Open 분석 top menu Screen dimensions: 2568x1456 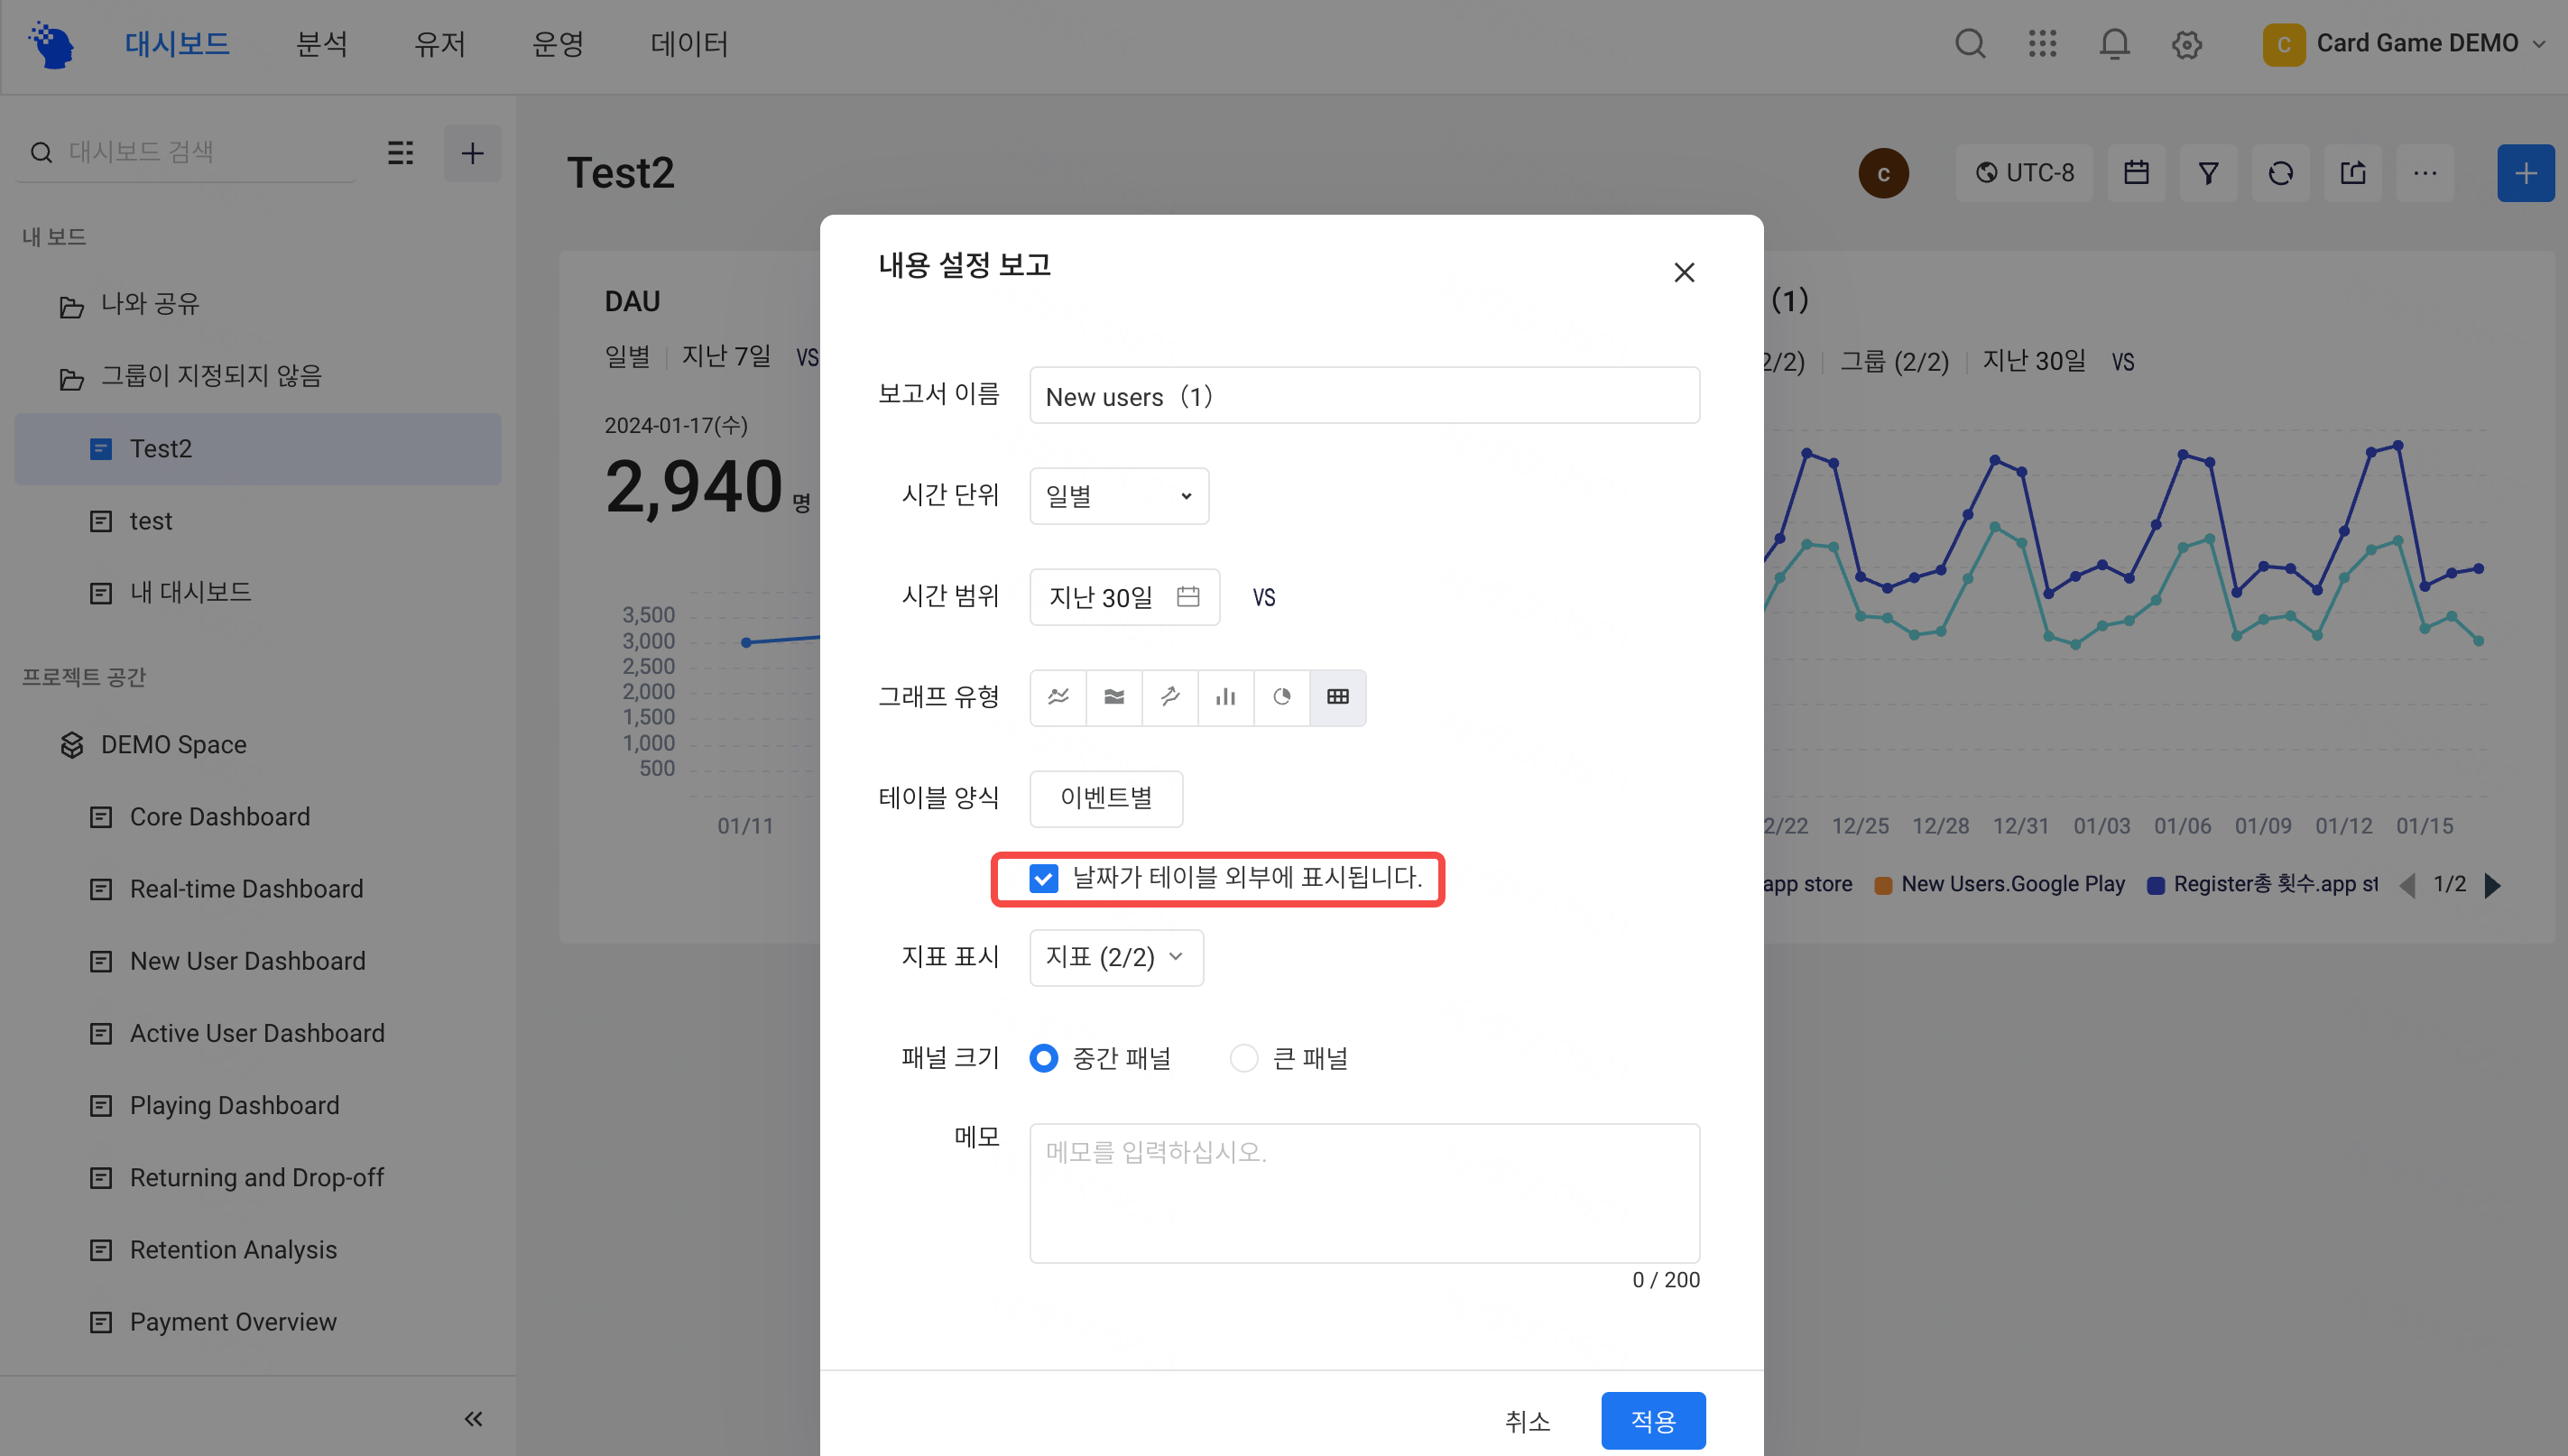(322, 44)
